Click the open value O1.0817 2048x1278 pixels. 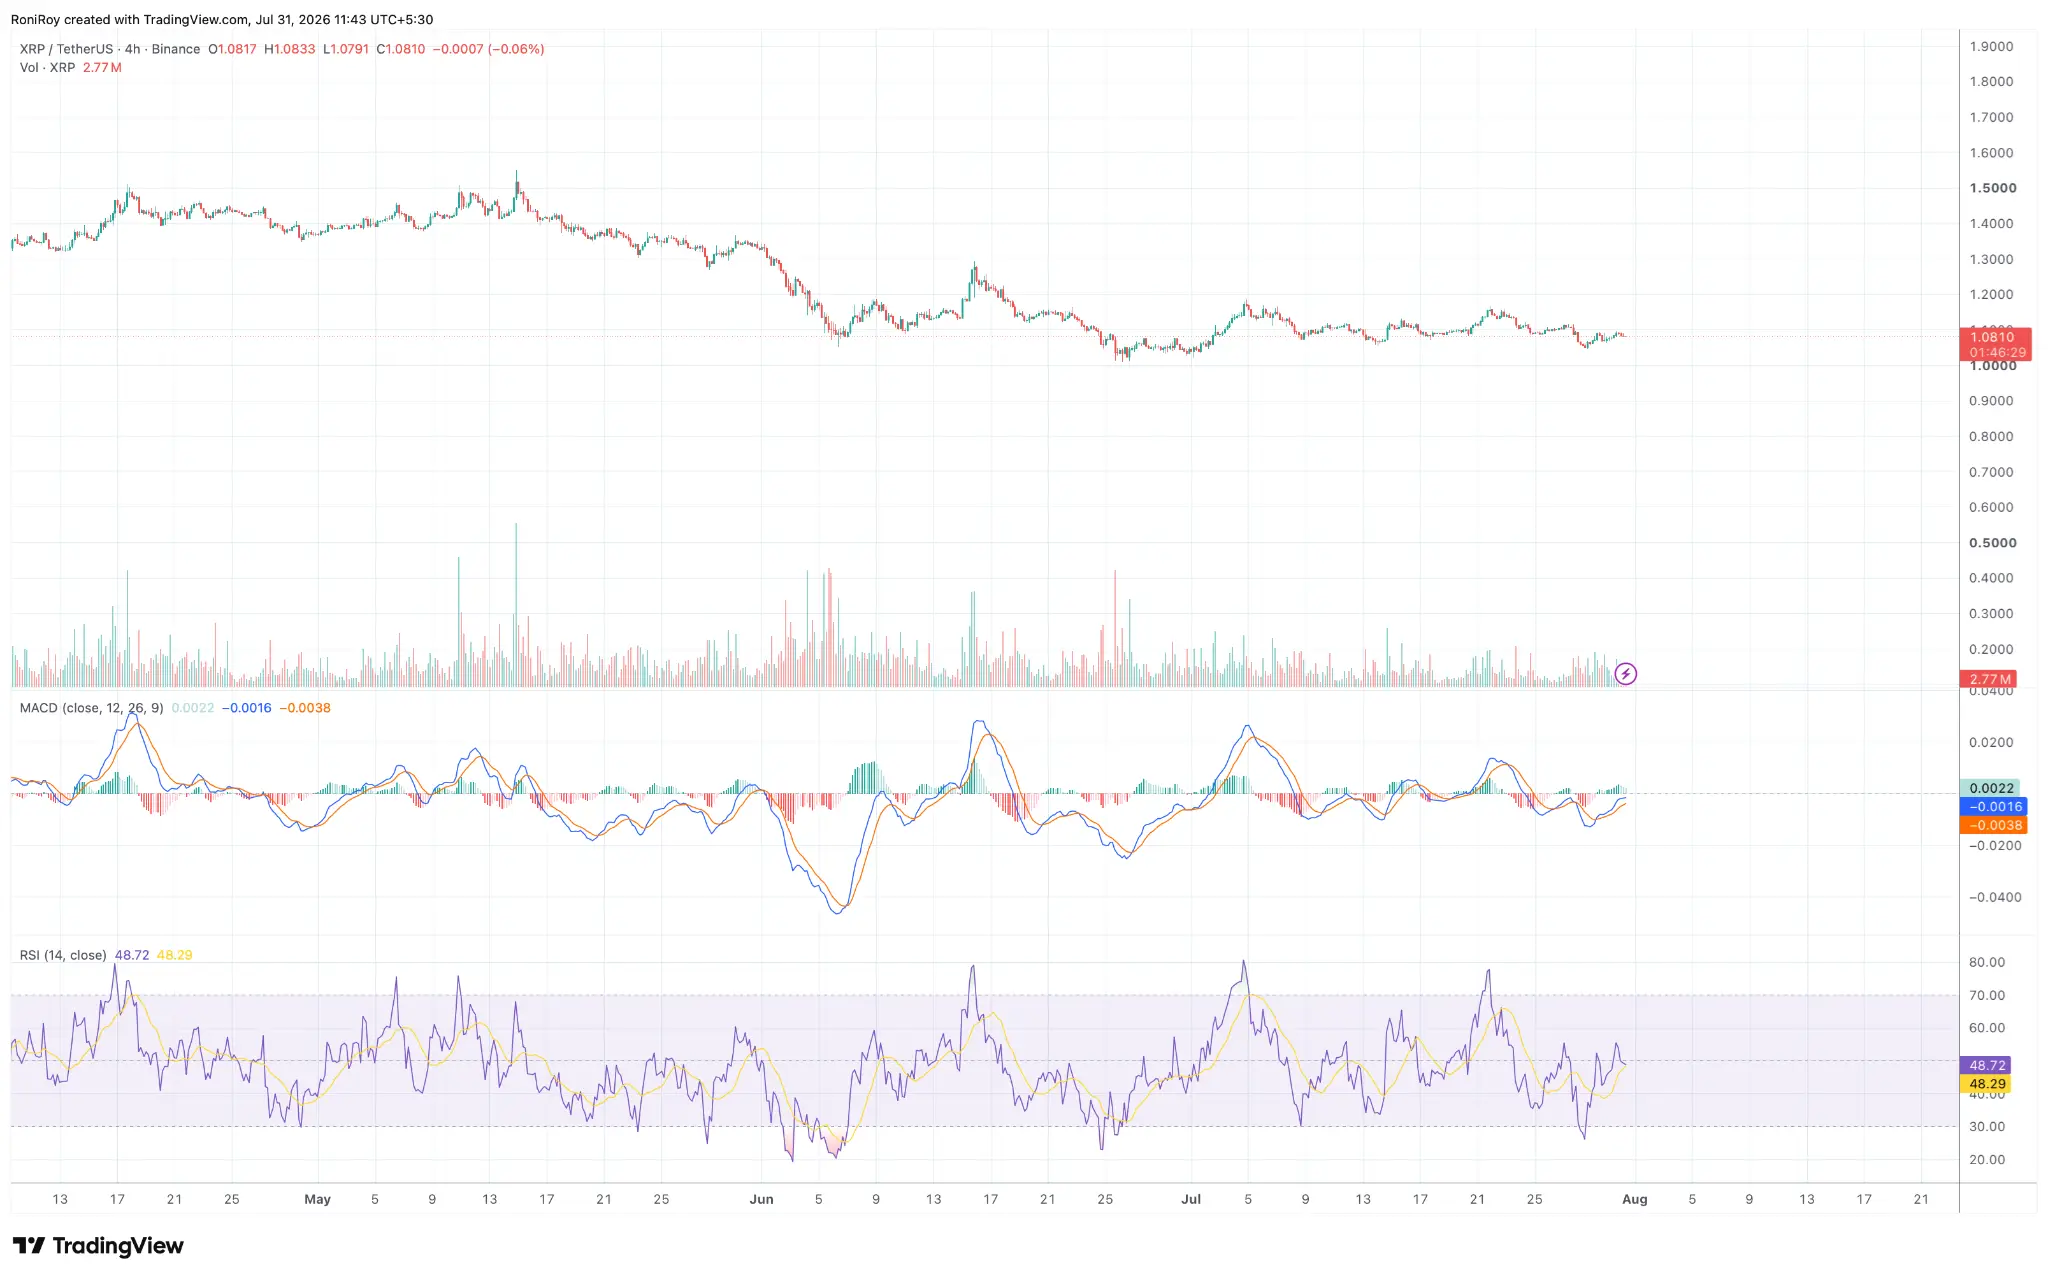click(232, 49)
